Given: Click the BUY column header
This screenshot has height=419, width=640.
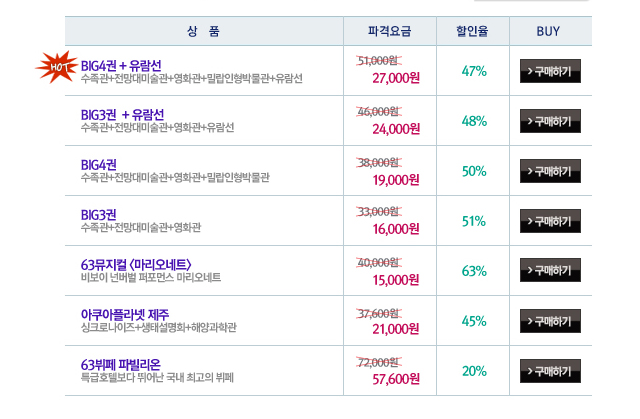Looking at the screenshot, I should click(x=548, y=30).
